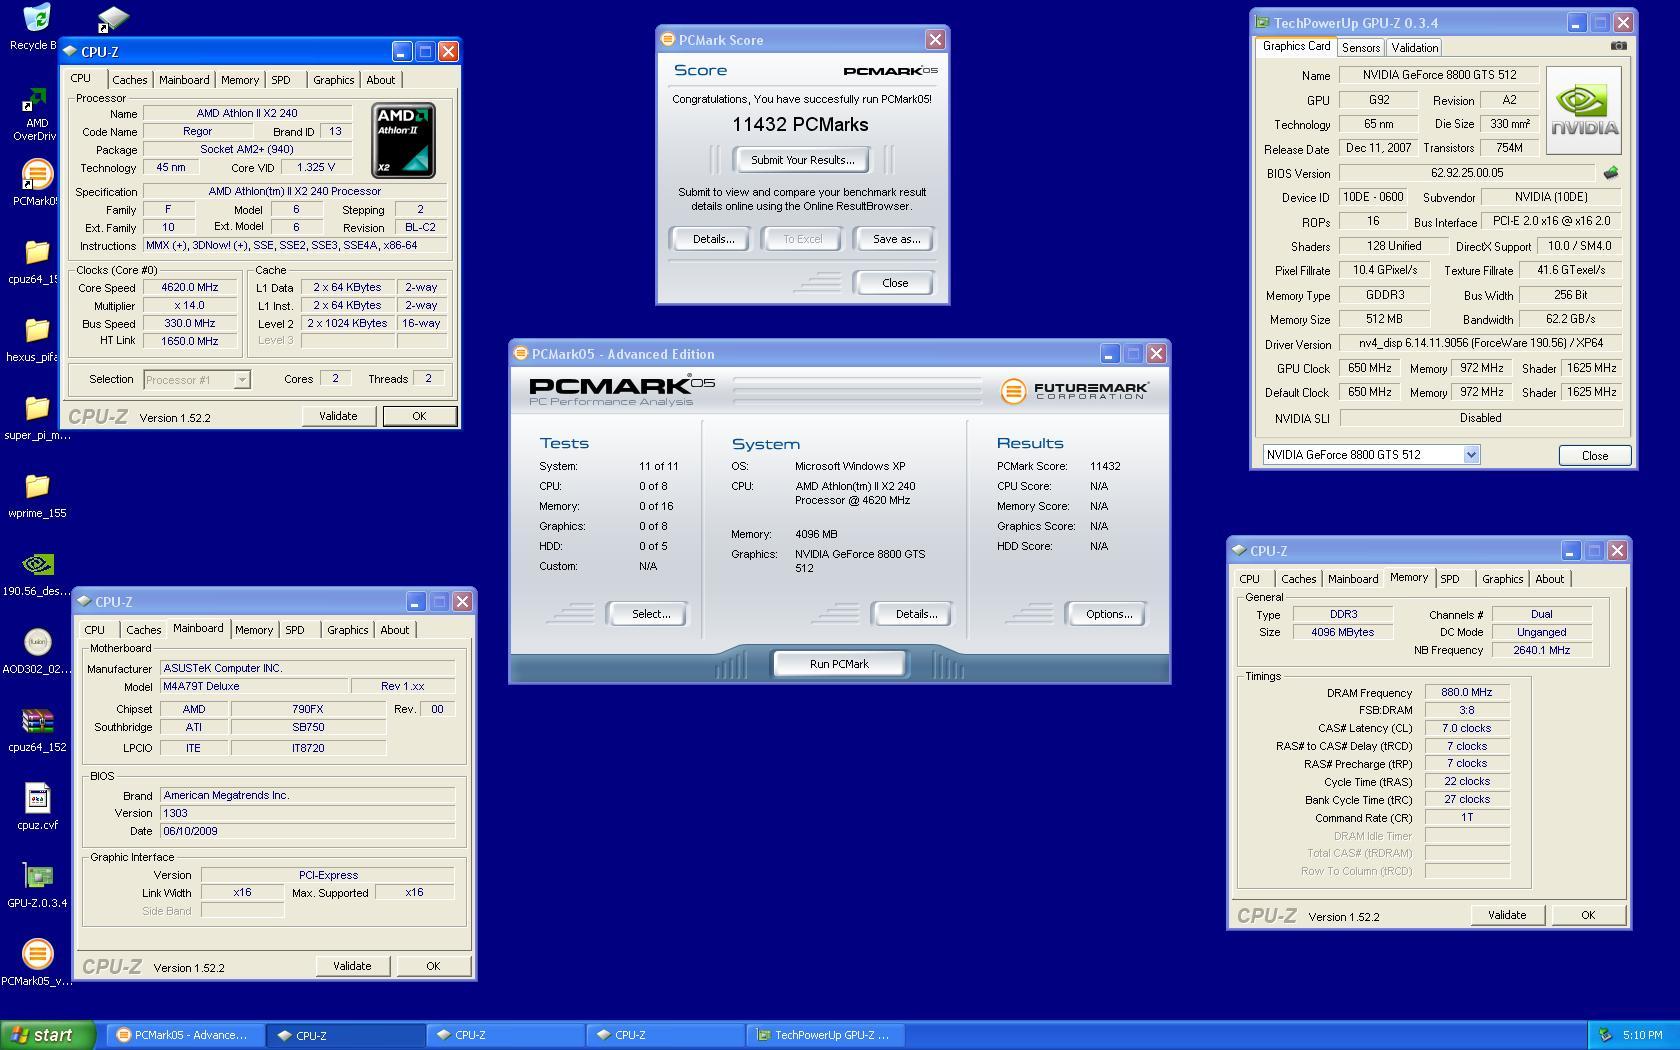Switch to PCMark05 Advanced taskbar button

(x=187, y=1035)
